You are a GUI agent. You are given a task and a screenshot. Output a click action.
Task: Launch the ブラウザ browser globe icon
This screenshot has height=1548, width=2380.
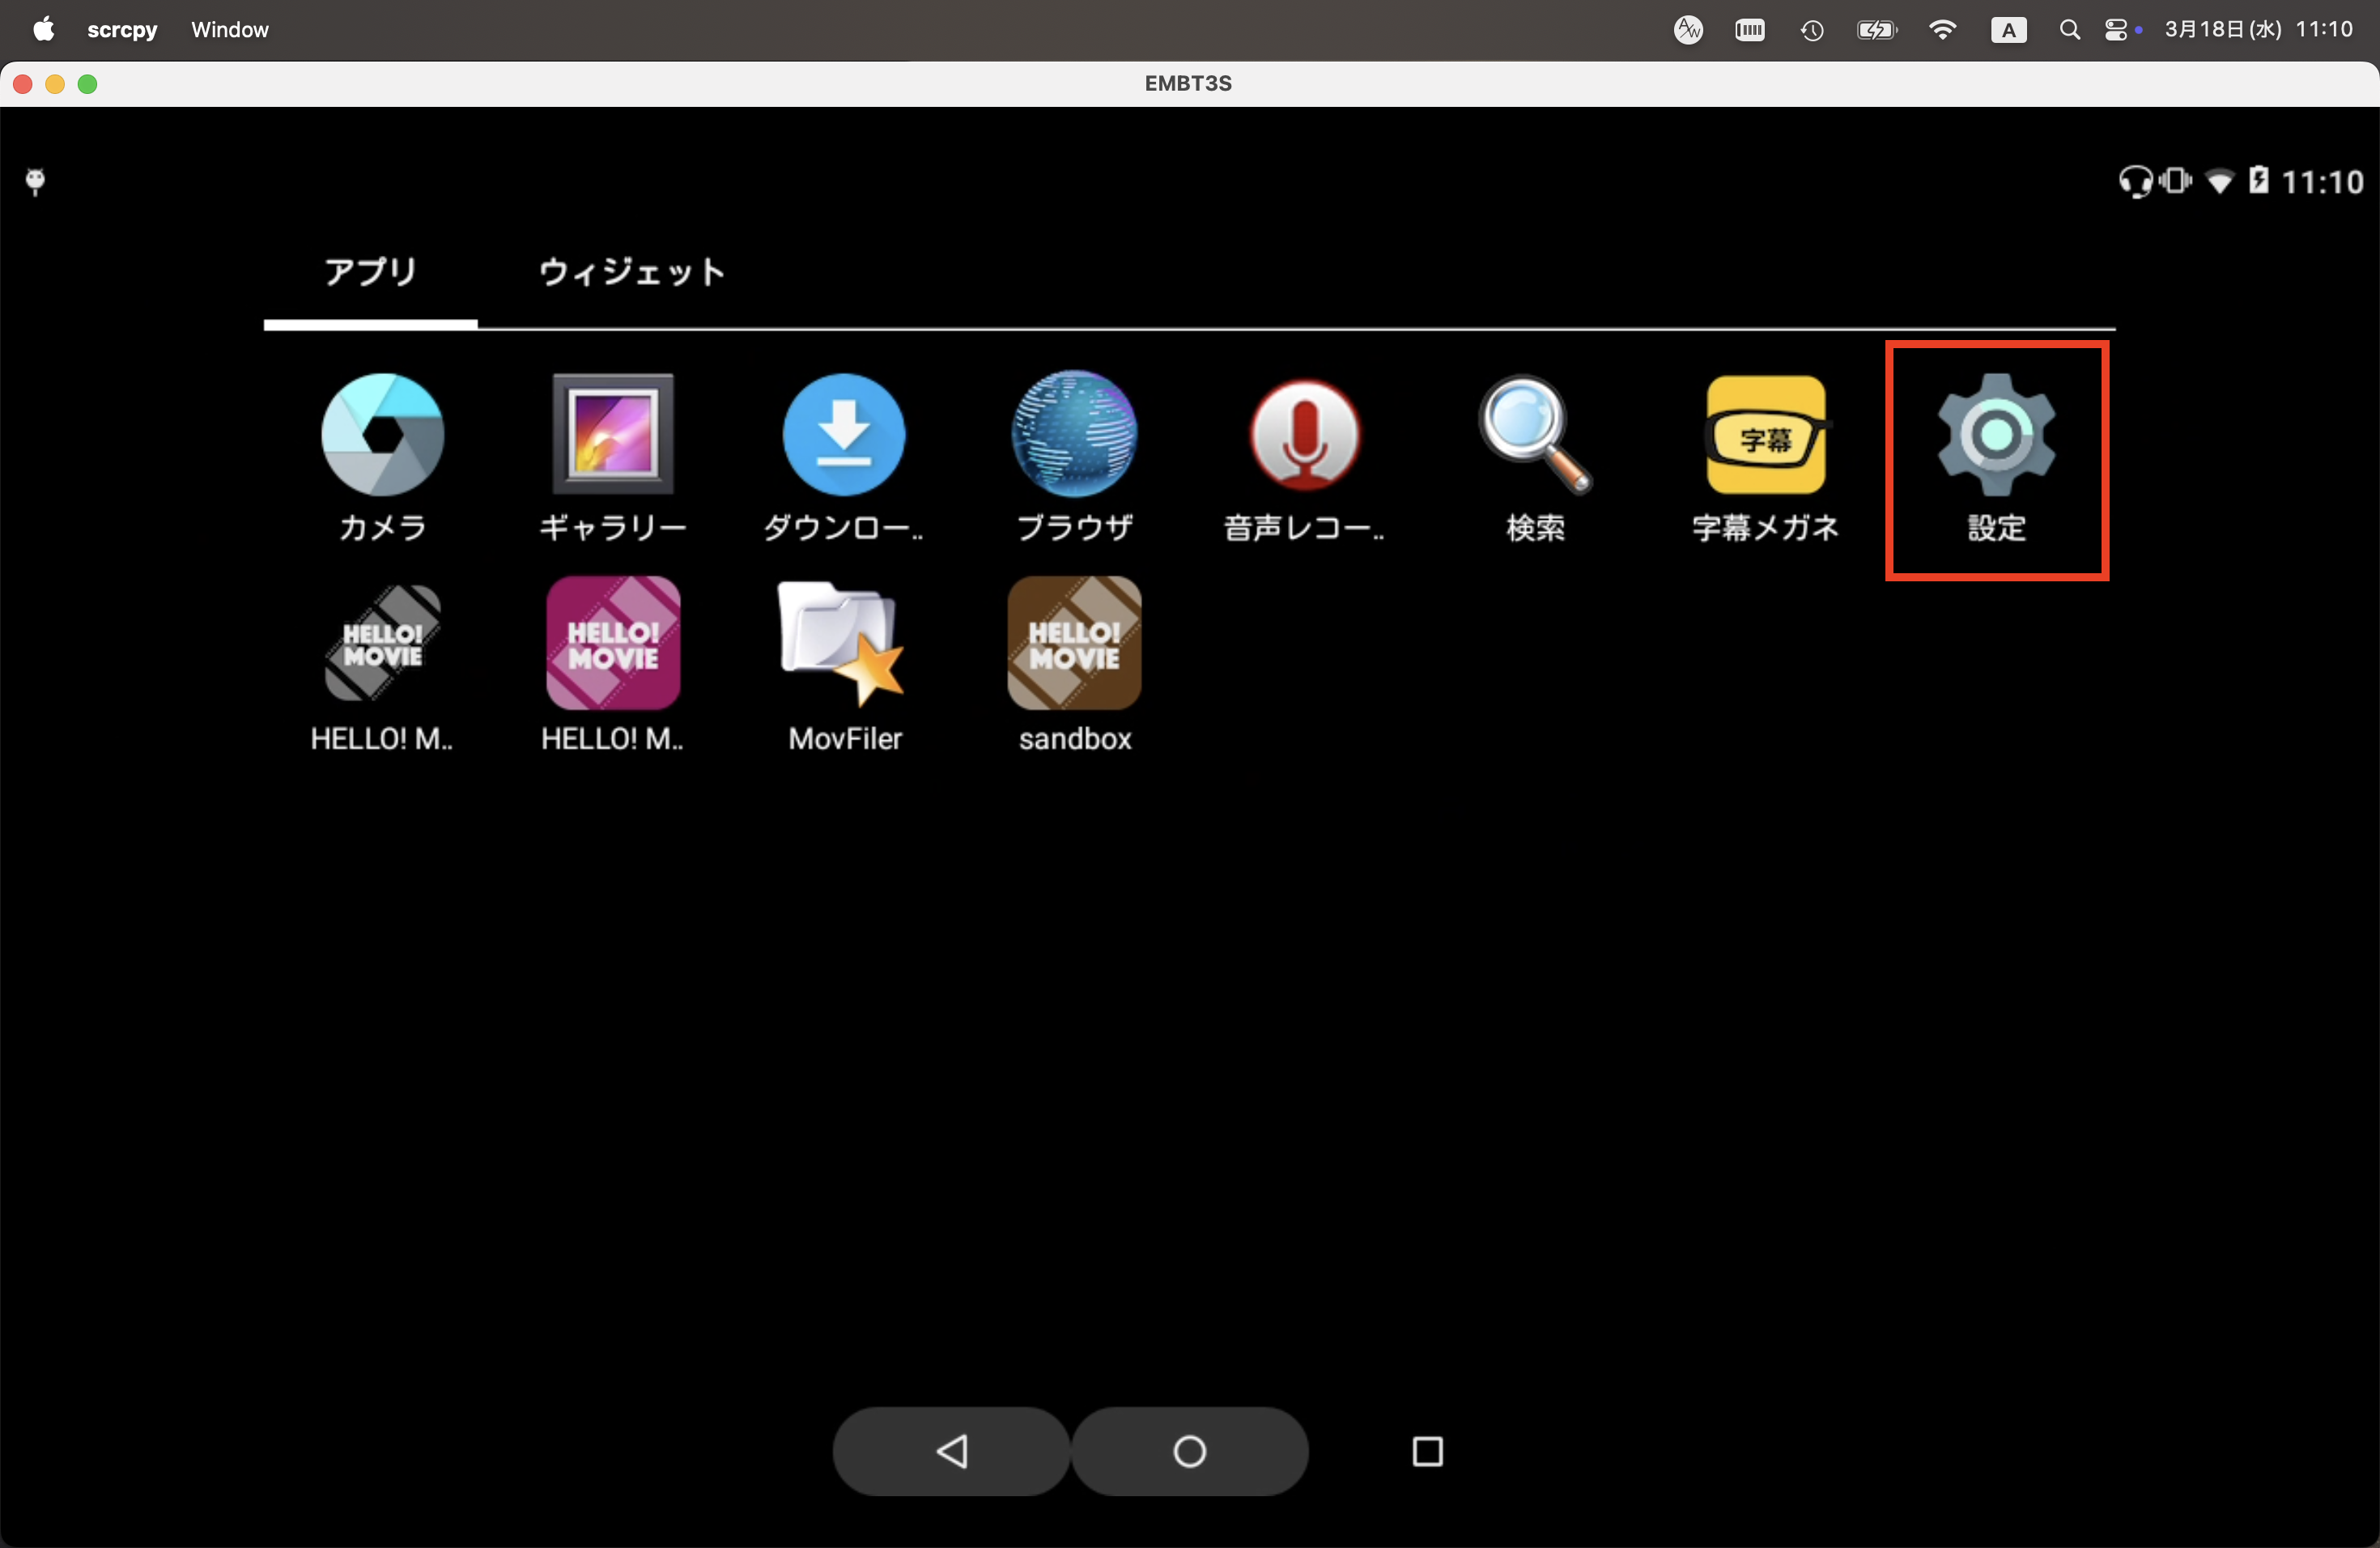pos(1074,435)
